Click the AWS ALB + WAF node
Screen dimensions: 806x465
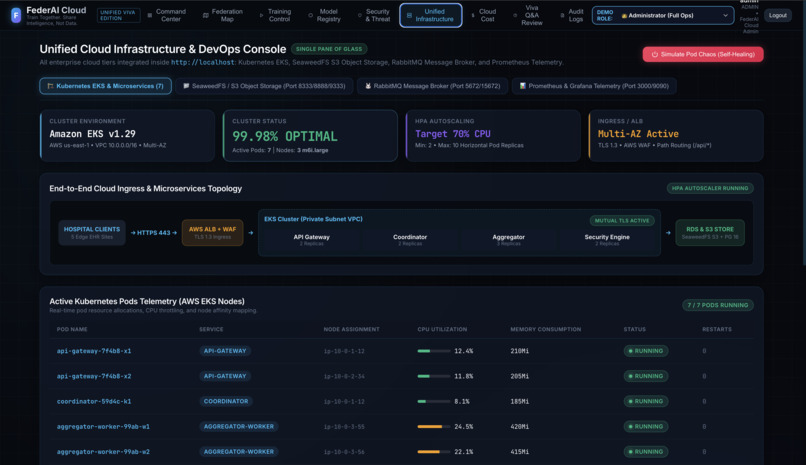click(212, 232)
